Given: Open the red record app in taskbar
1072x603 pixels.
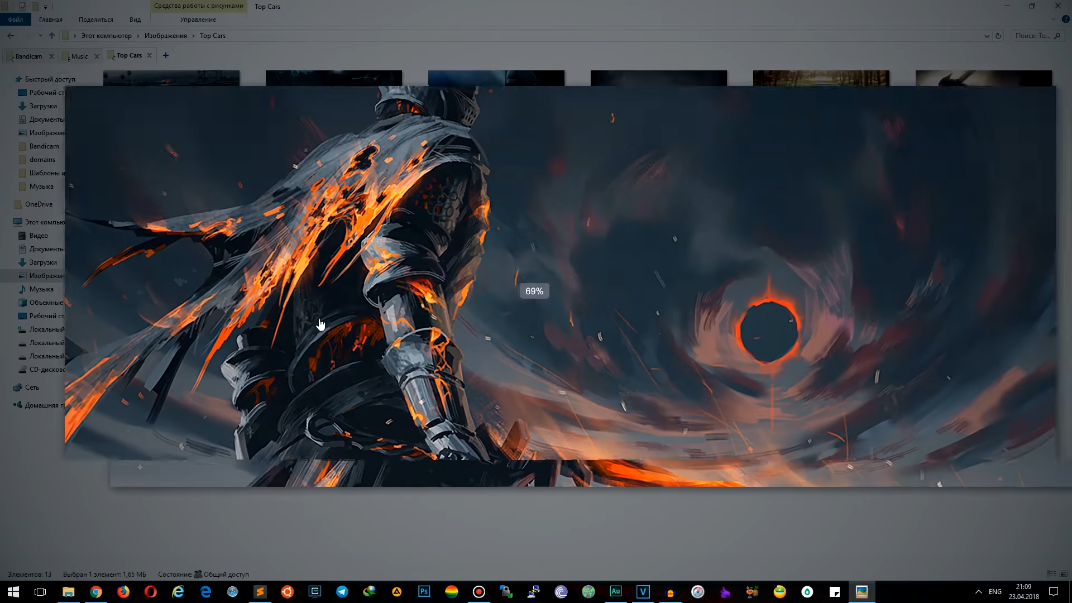Looking at the screenshot, I should (479, 591).
